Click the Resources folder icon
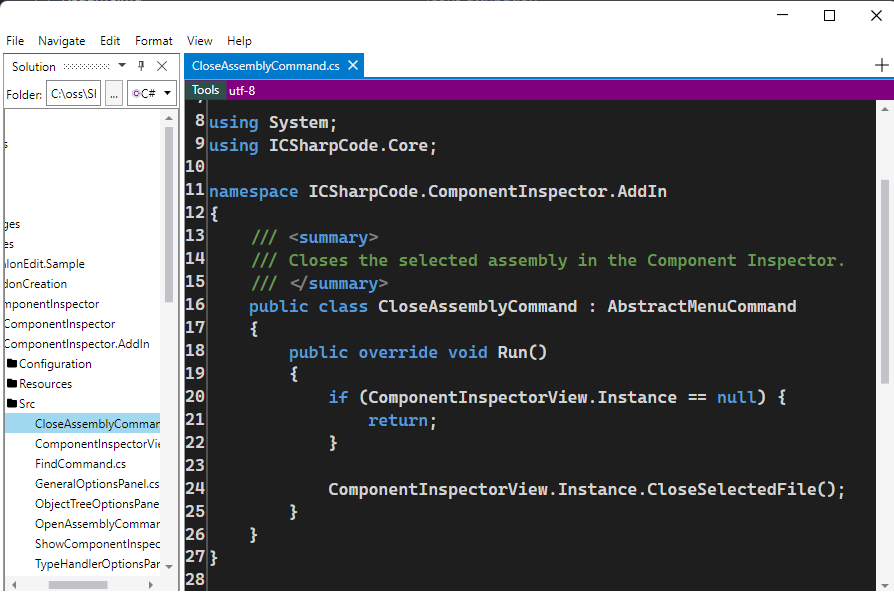Viewport: 894px width, 600px height. point(11,383)
